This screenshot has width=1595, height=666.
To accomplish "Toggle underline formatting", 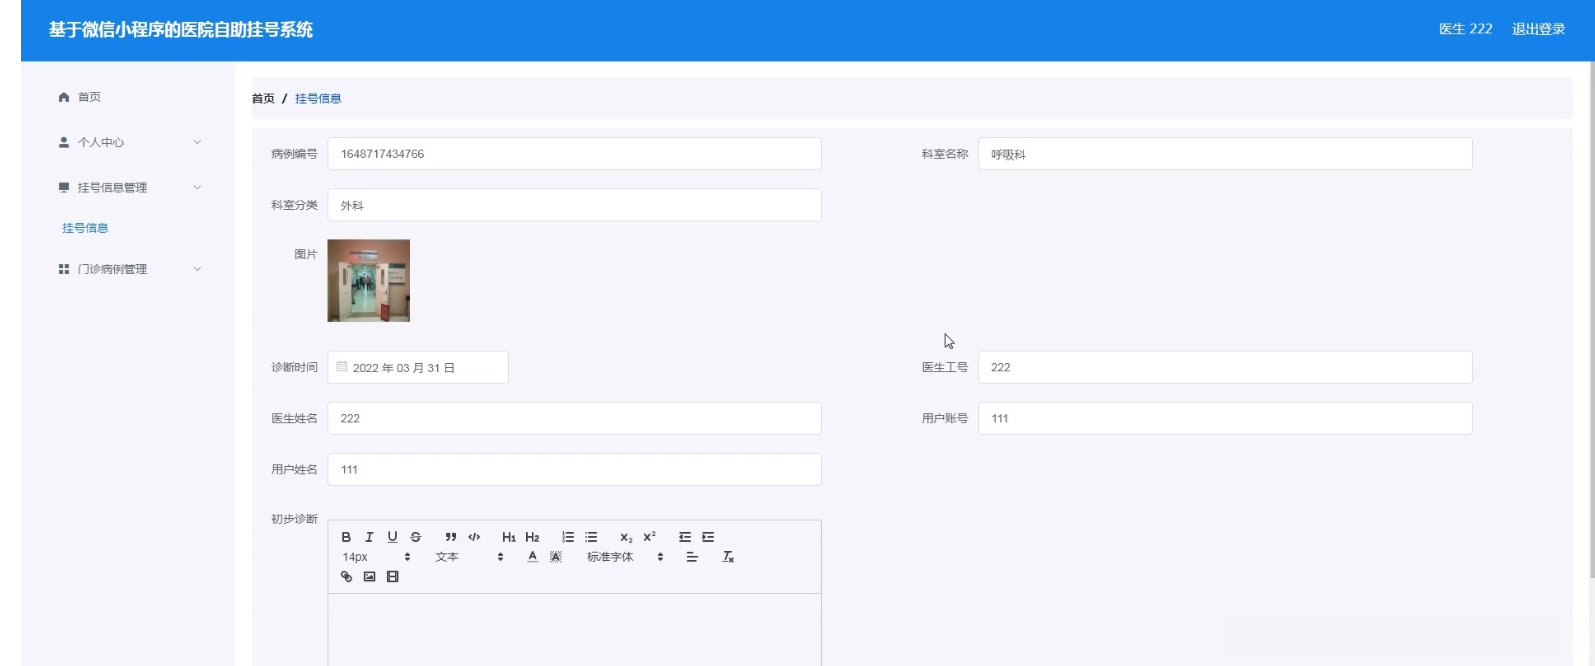I will tap(392, 537).
